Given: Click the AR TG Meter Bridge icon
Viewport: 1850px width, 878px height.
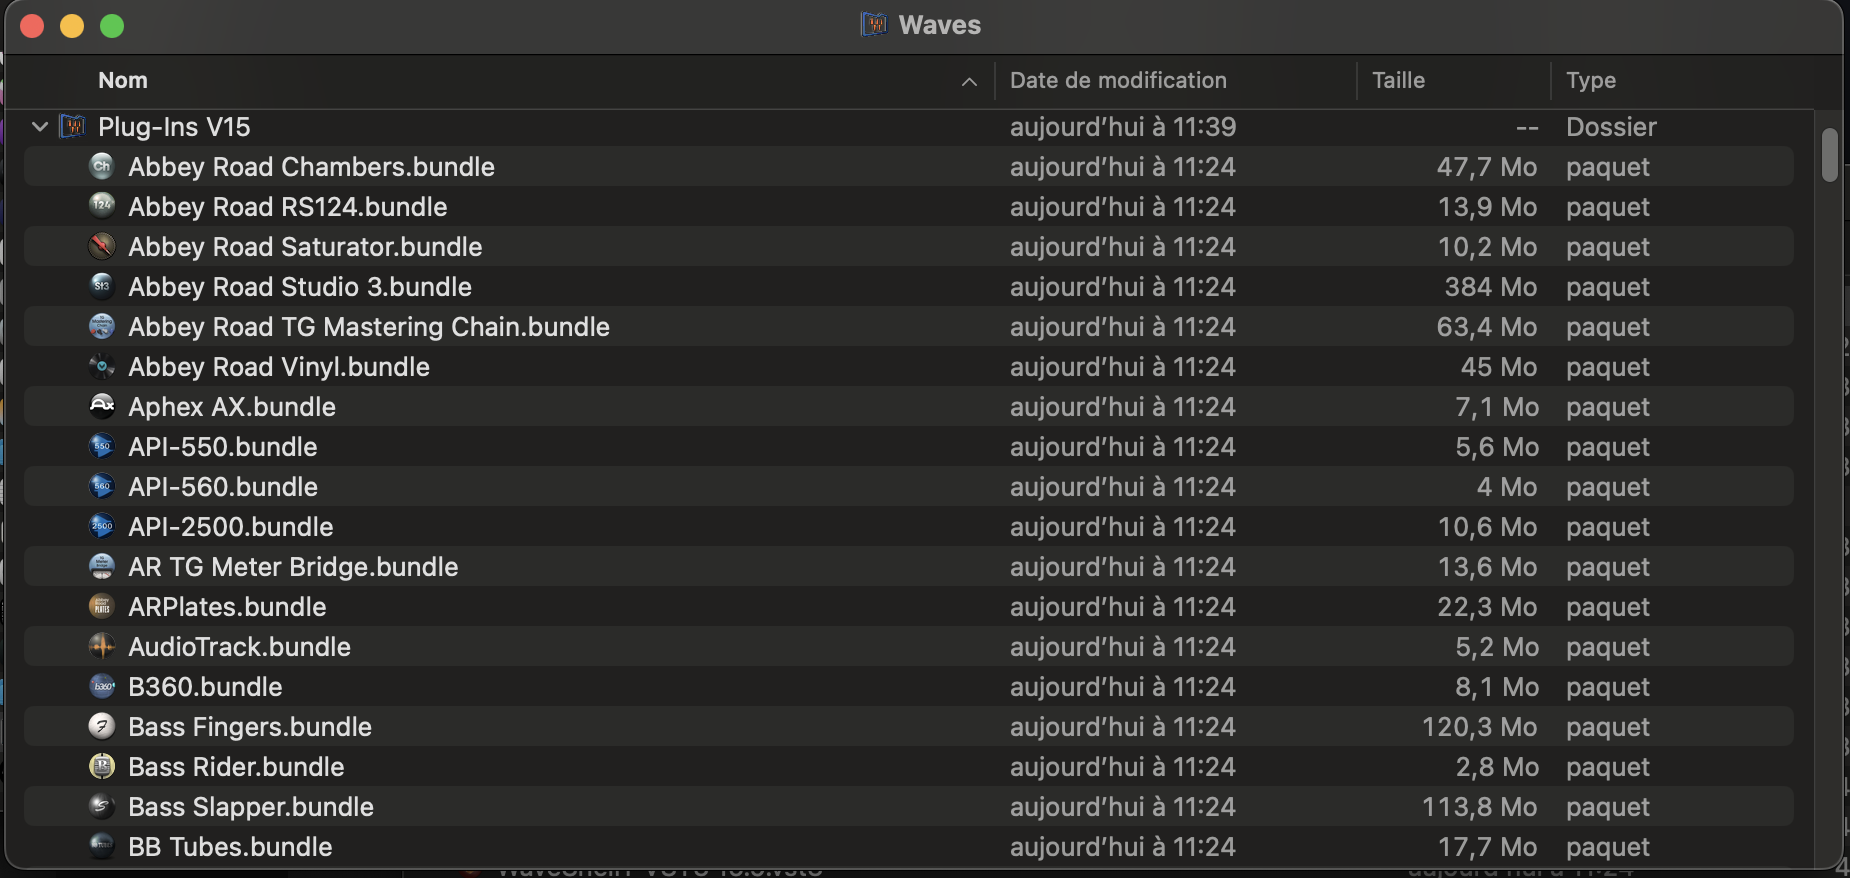Looking at the screenshot, I should [x=102, y=566].
